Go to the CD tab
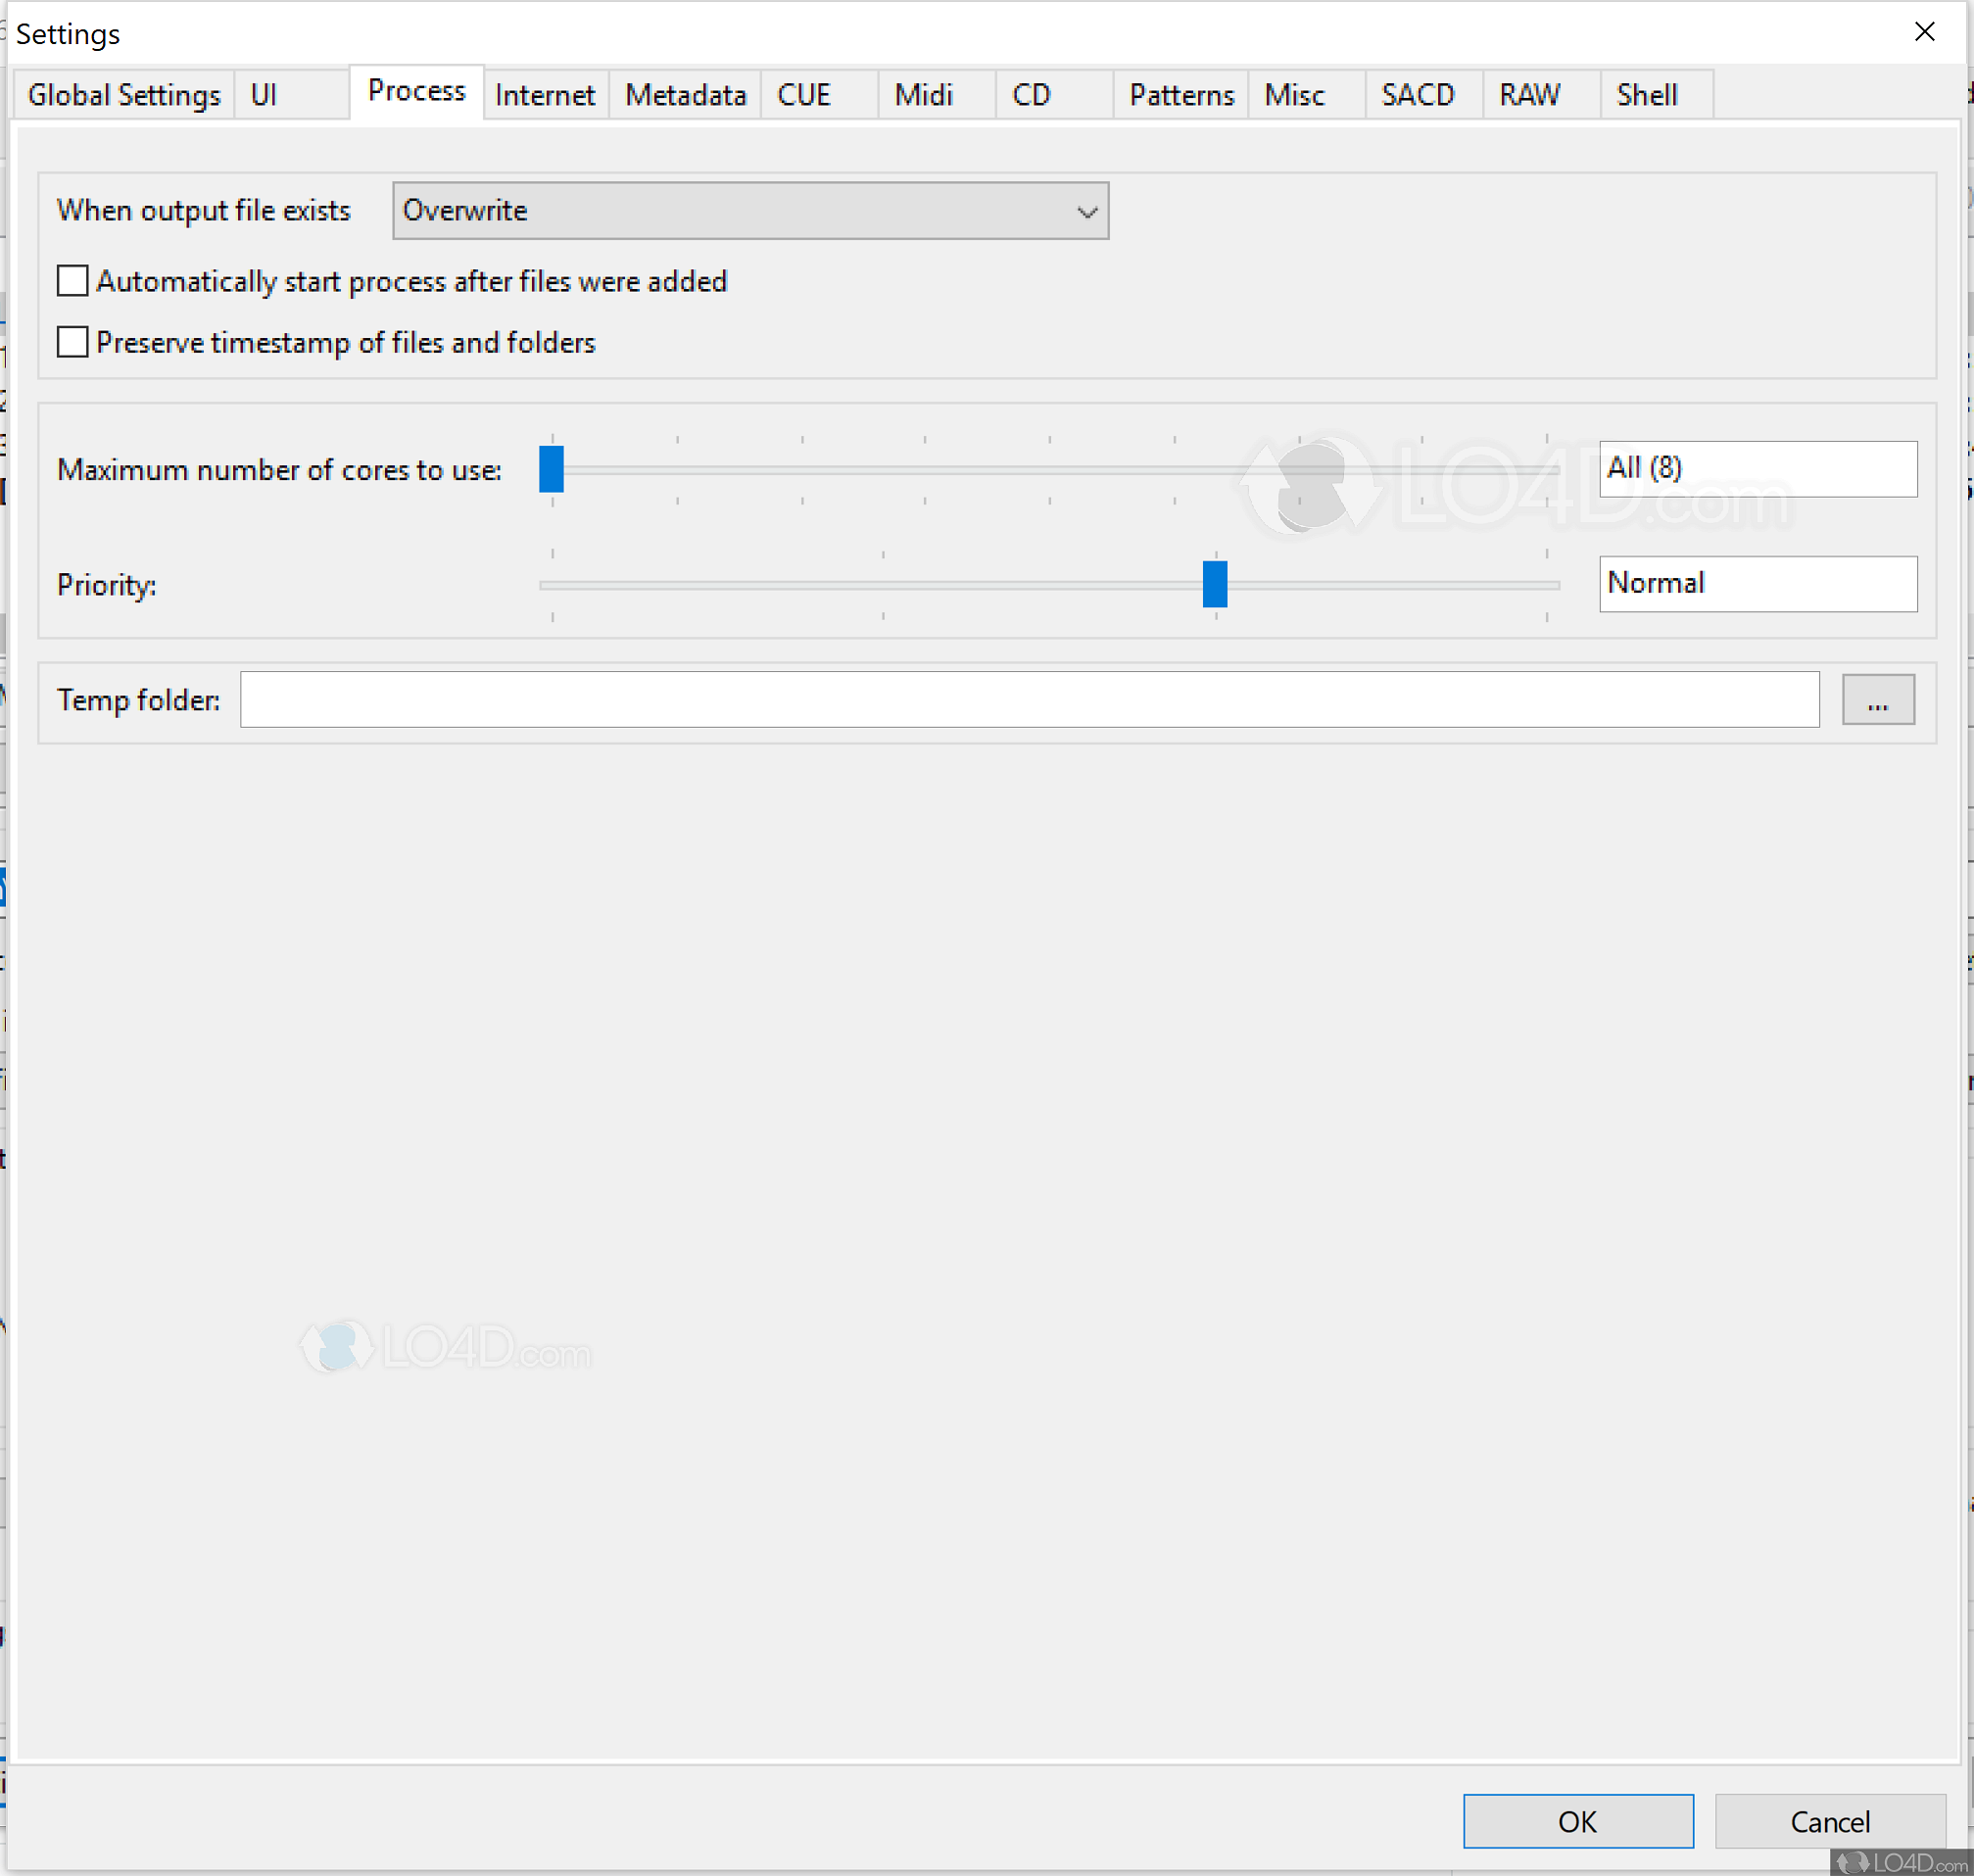Image resolution: width=1974 pixels, height=1876 pixels. click(x=1031, y=95)
